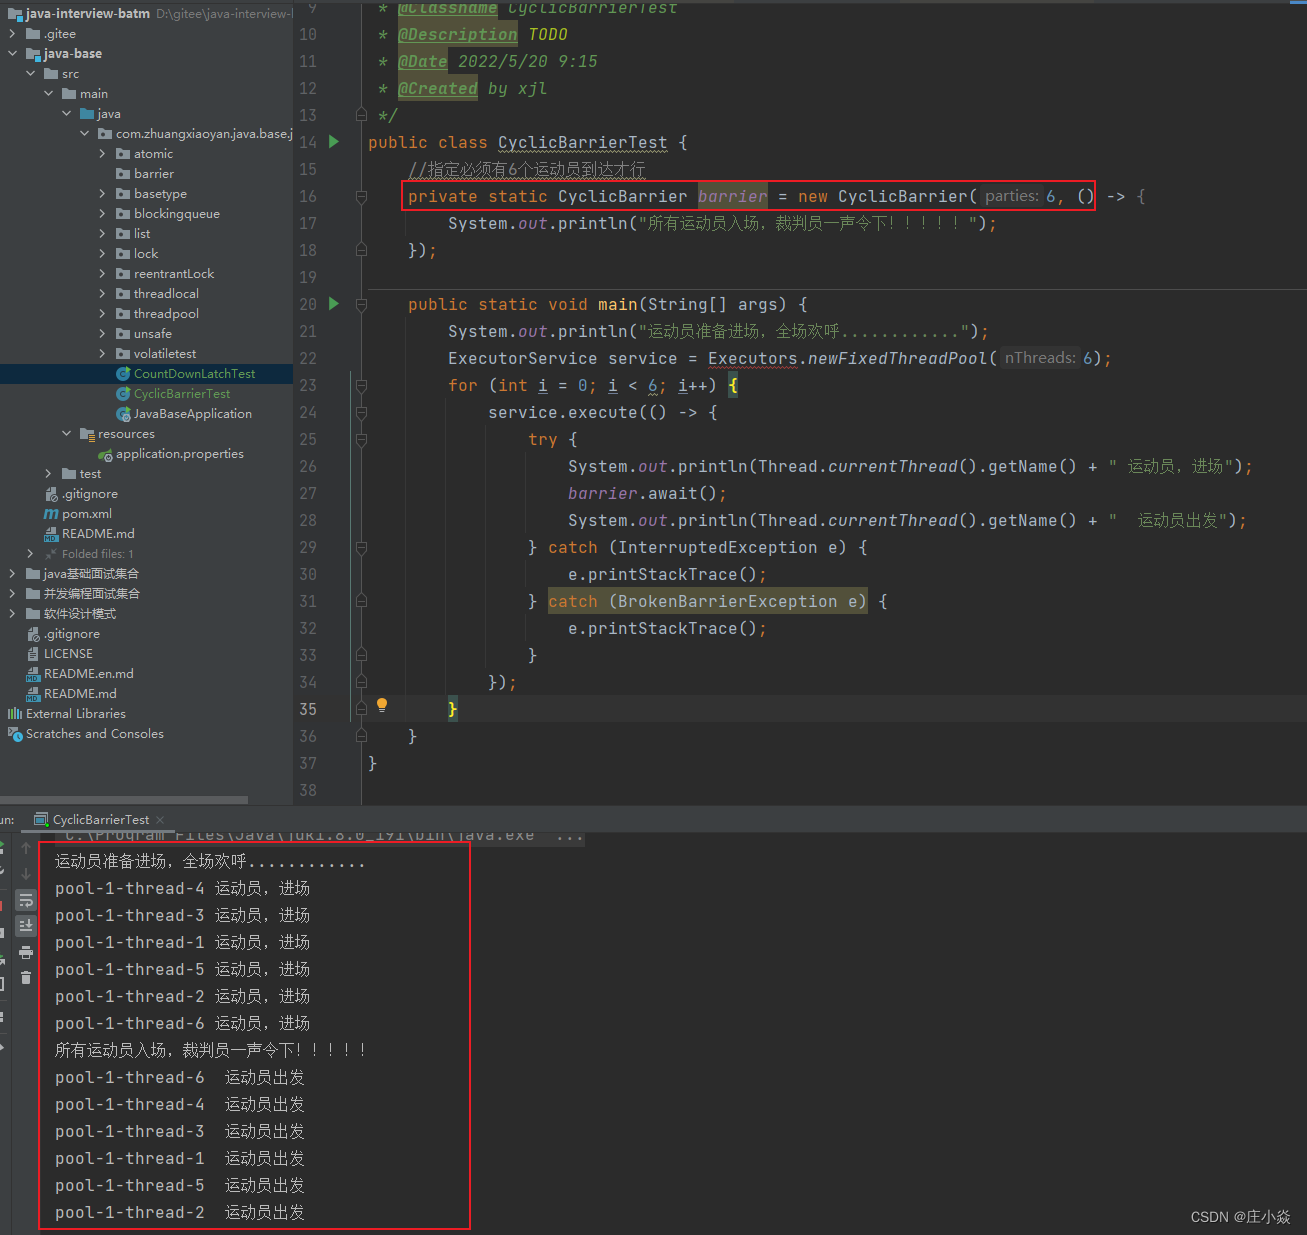This screenshot has width=1307, height=1235.
Task: Close the CyclicBarrierTest run tab
Action: (160, 820)
